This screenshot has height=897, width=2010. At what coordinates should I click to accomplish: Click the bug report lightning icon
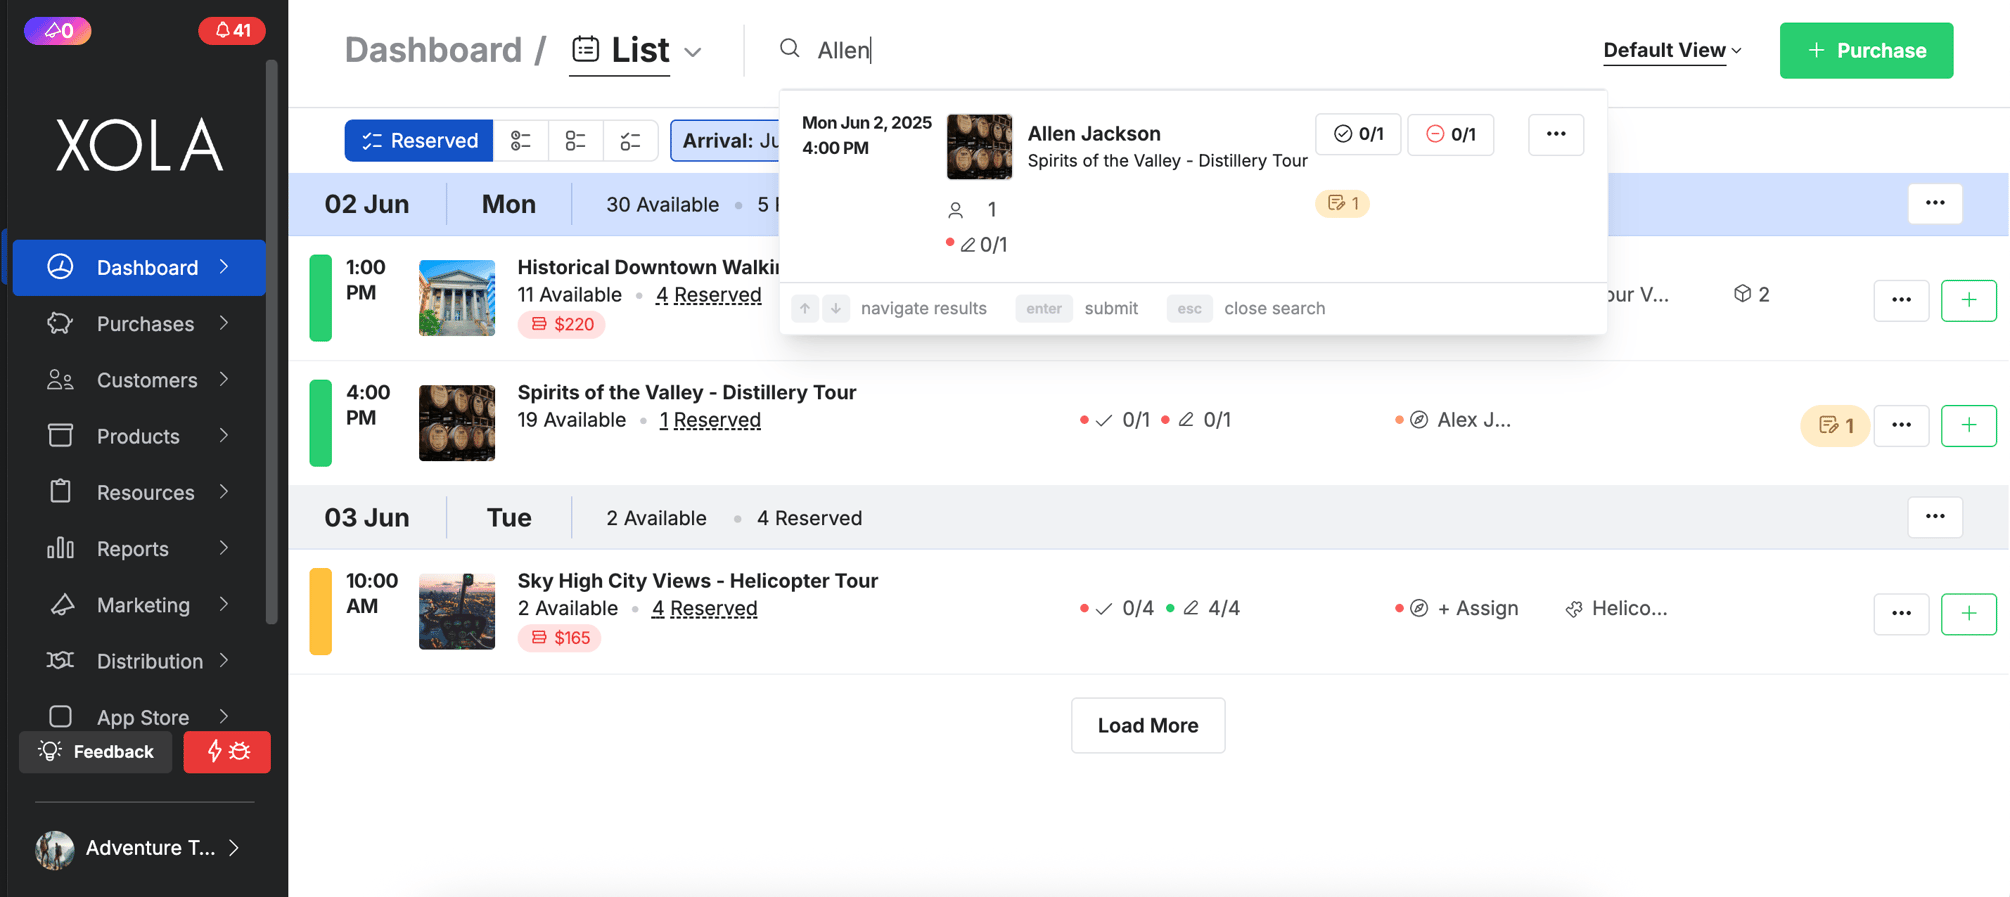[x=227, y=752]
